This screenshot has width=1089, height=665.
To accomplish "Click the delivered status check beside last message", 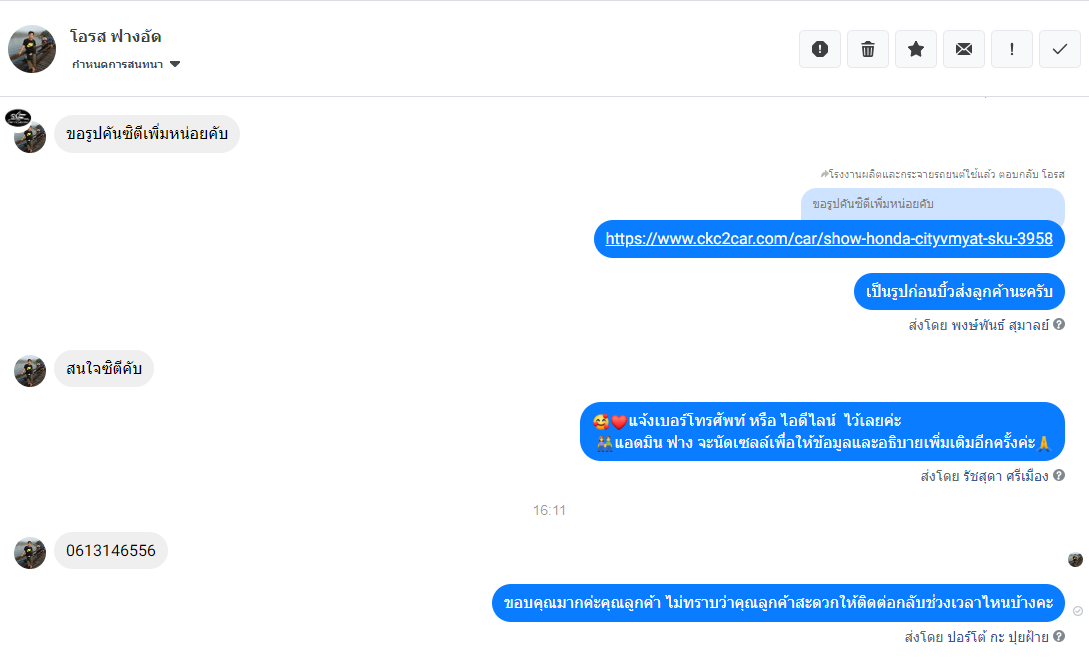I will [x=1078, y=611].
